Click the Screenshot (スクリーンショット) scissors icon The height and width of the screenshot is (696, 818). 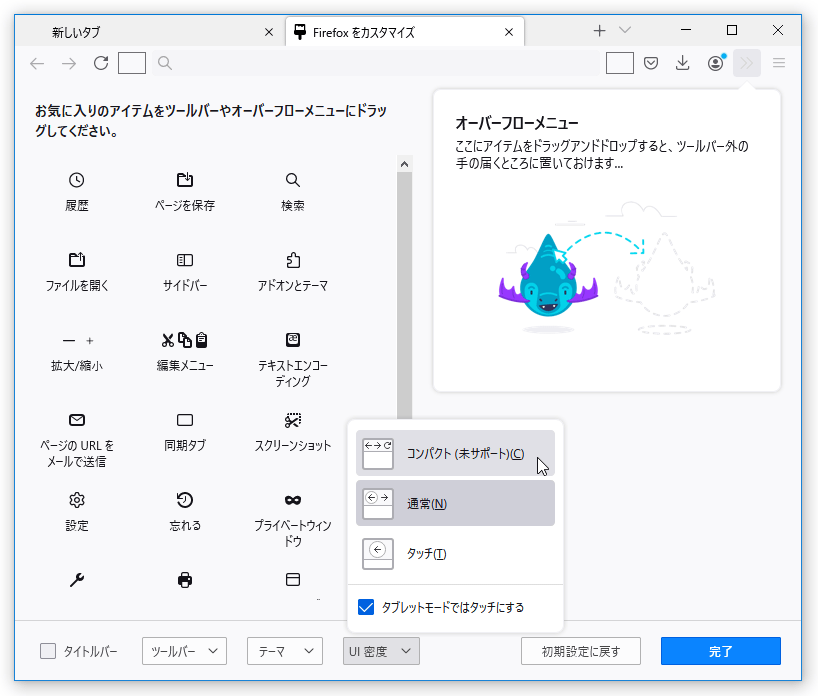pyautogui.click(x=293, y=420)
